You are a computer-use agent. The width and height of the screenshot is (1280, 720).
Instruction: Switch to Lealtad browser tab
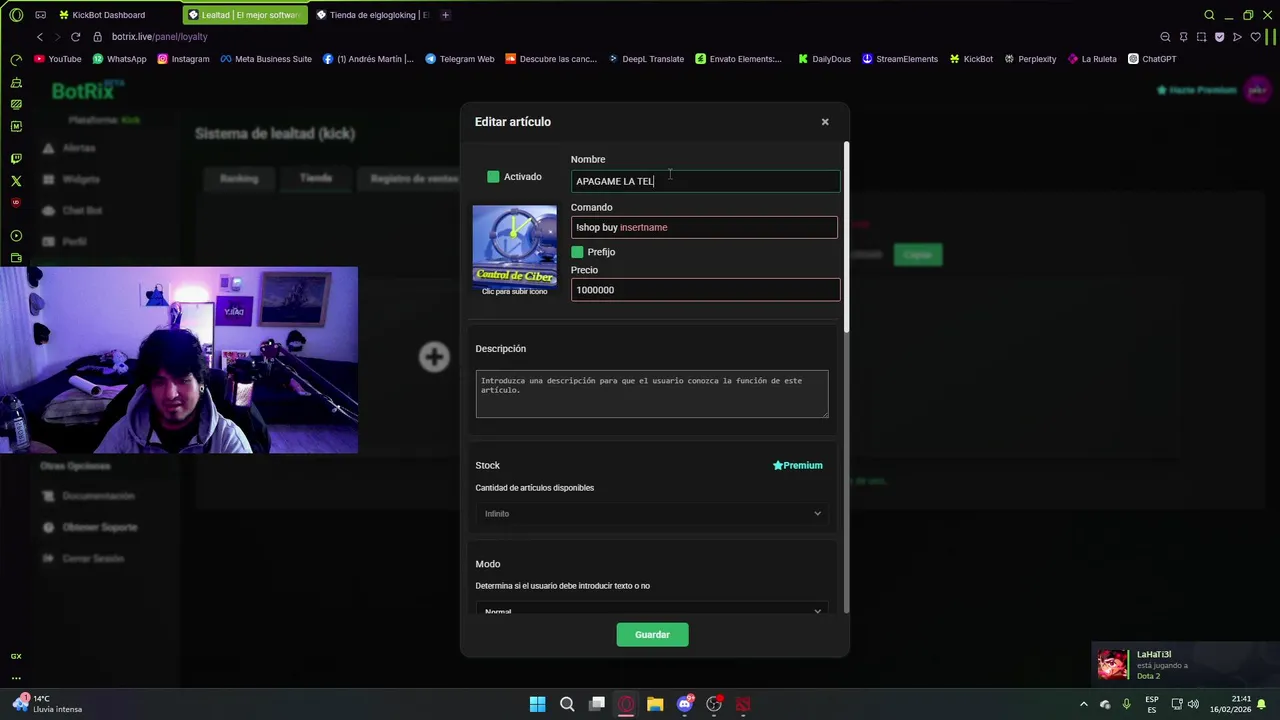[245, 15]
